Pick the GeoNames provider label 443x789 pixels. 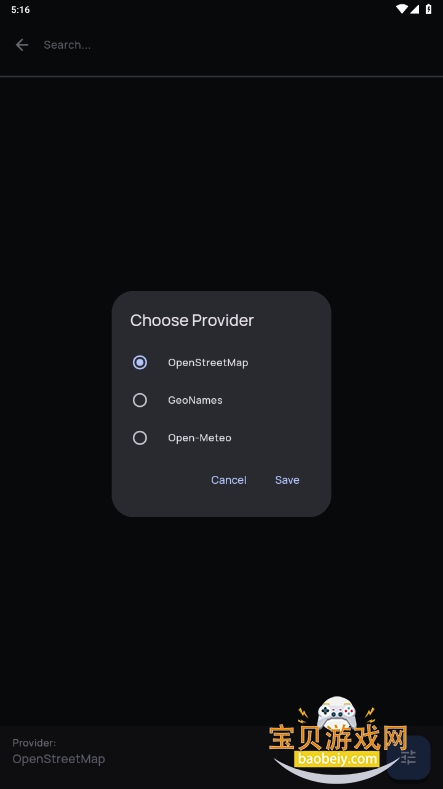195,400
